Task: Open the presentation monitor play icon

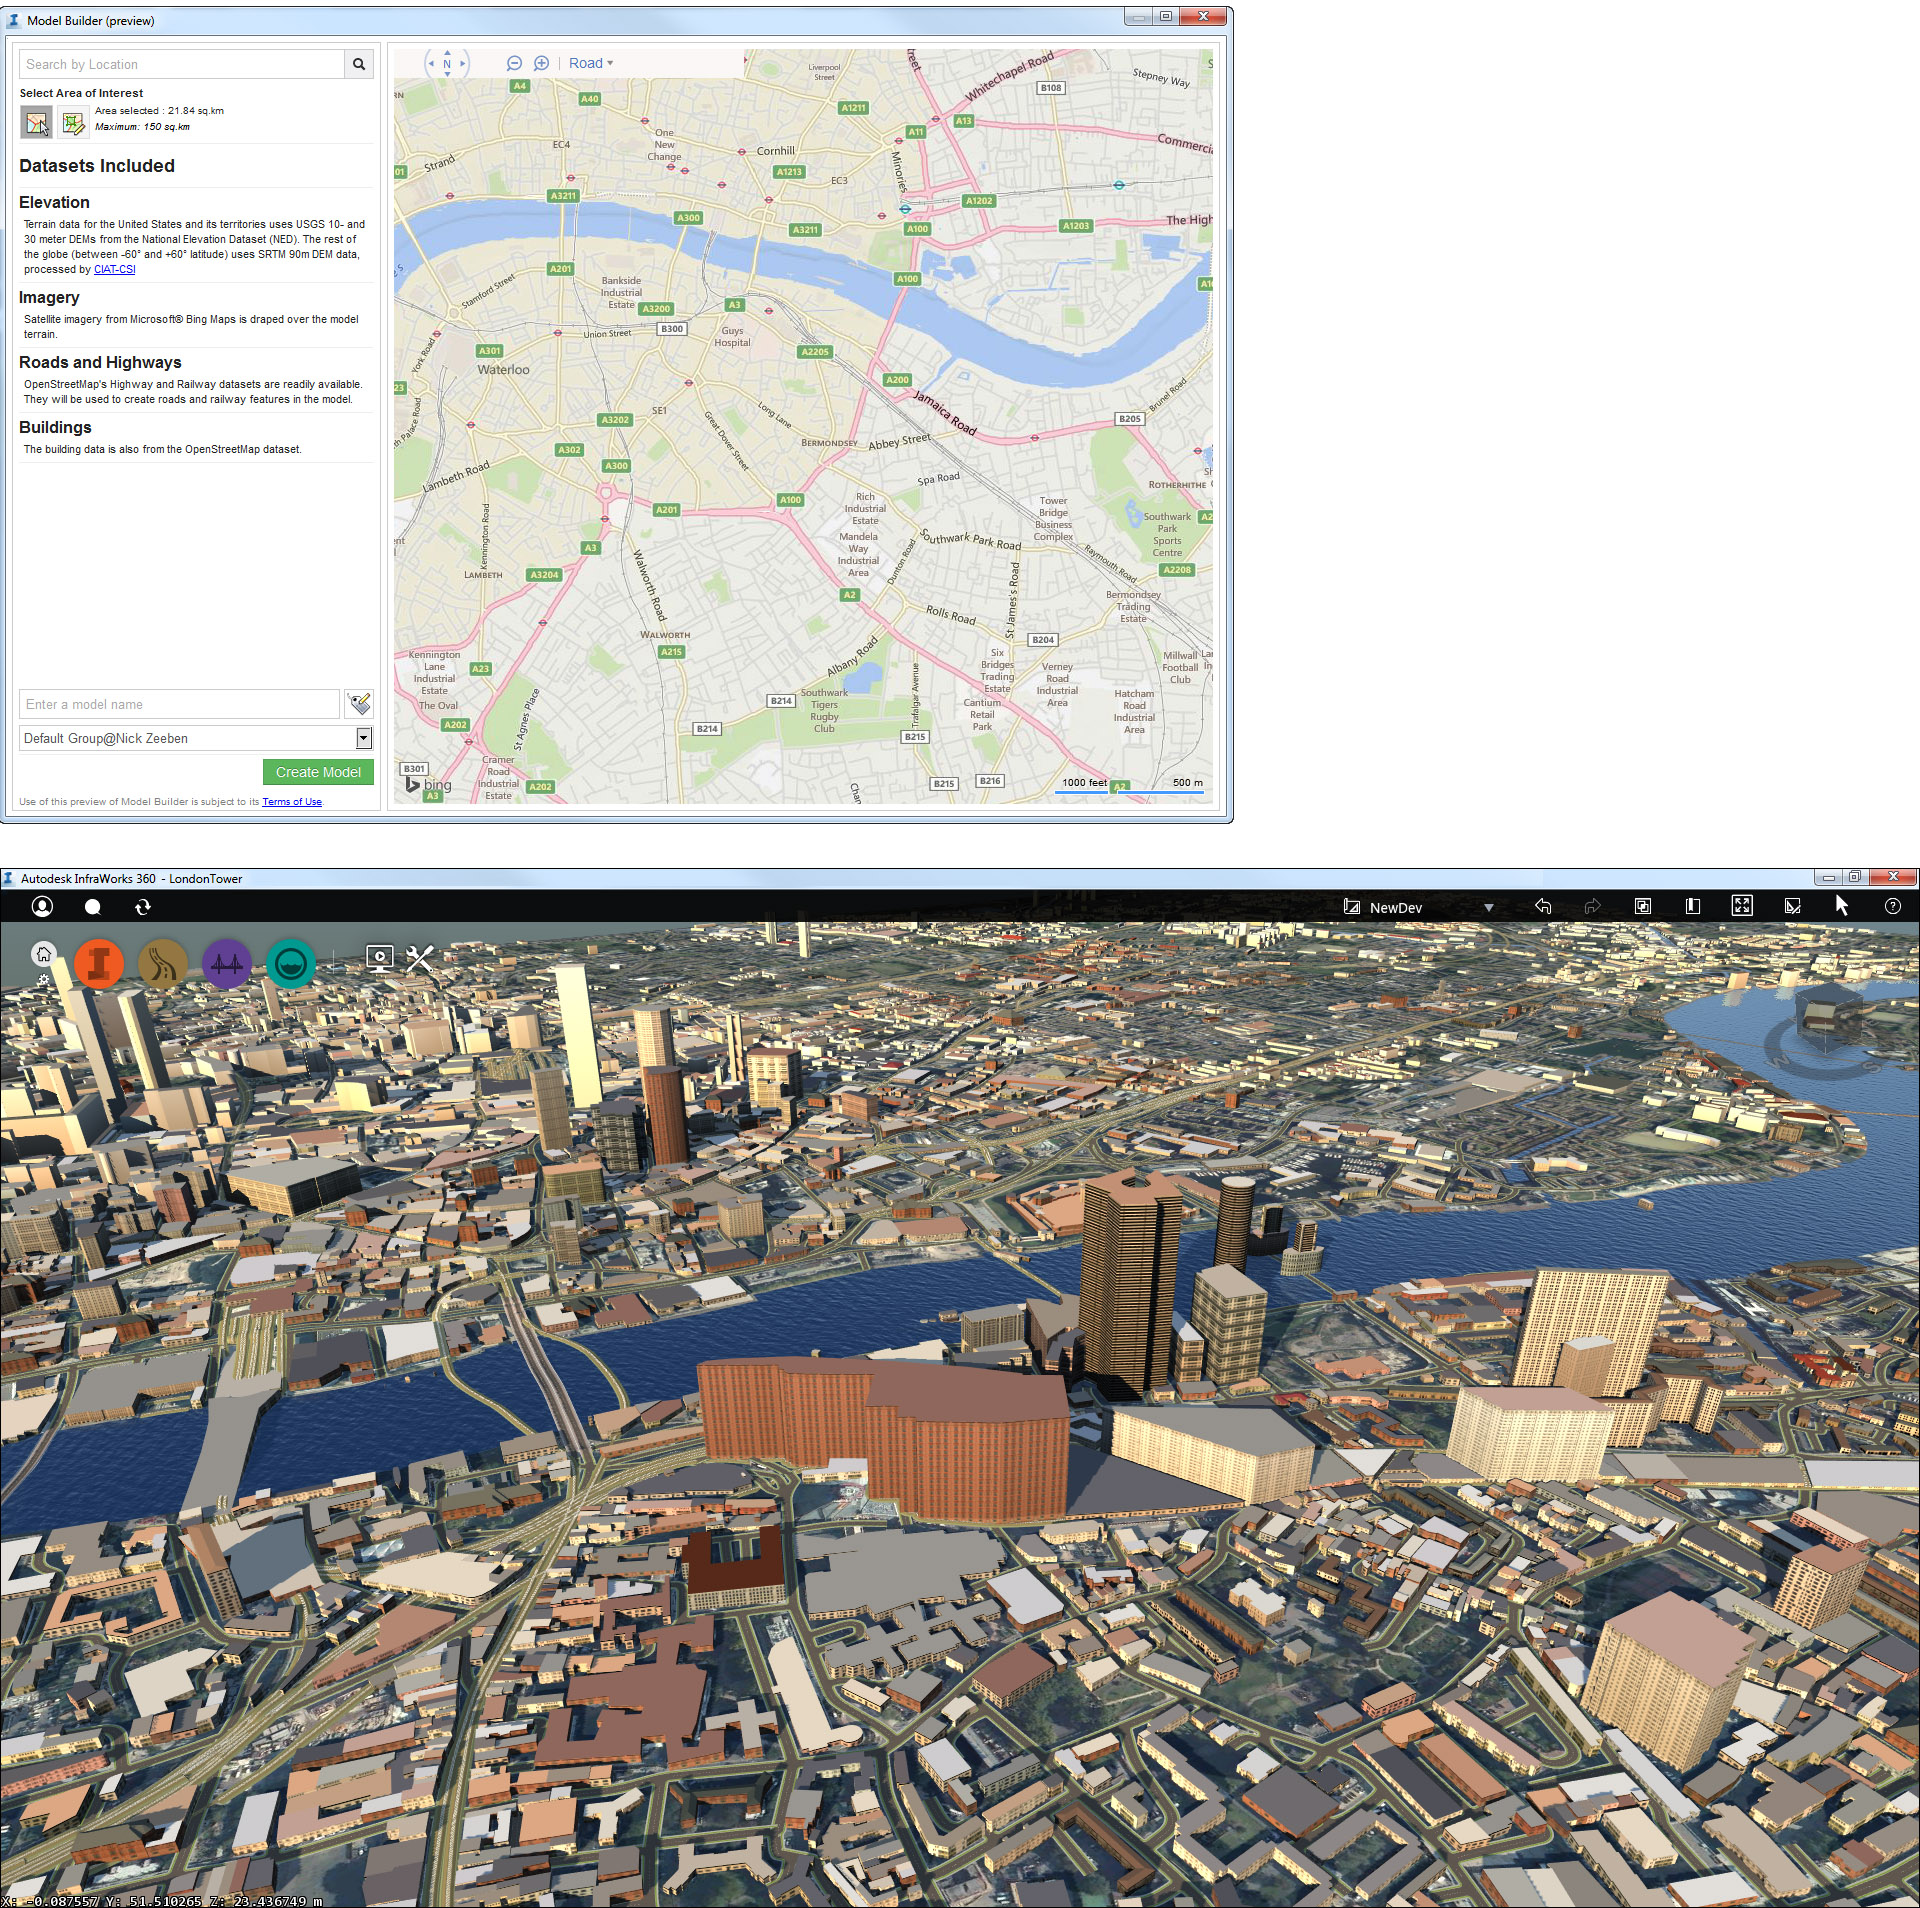Action: (x=380, y=959)
